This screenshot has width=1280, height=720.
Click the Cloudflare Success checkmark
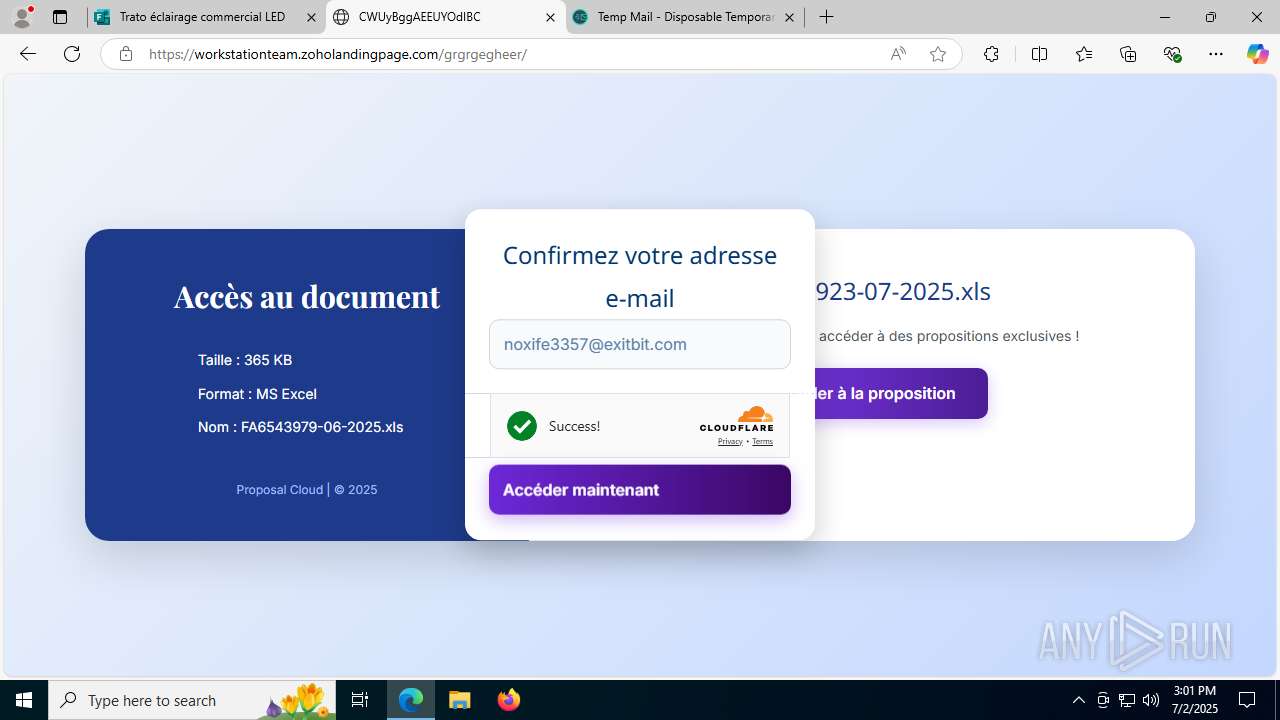(x=522, y=426)
